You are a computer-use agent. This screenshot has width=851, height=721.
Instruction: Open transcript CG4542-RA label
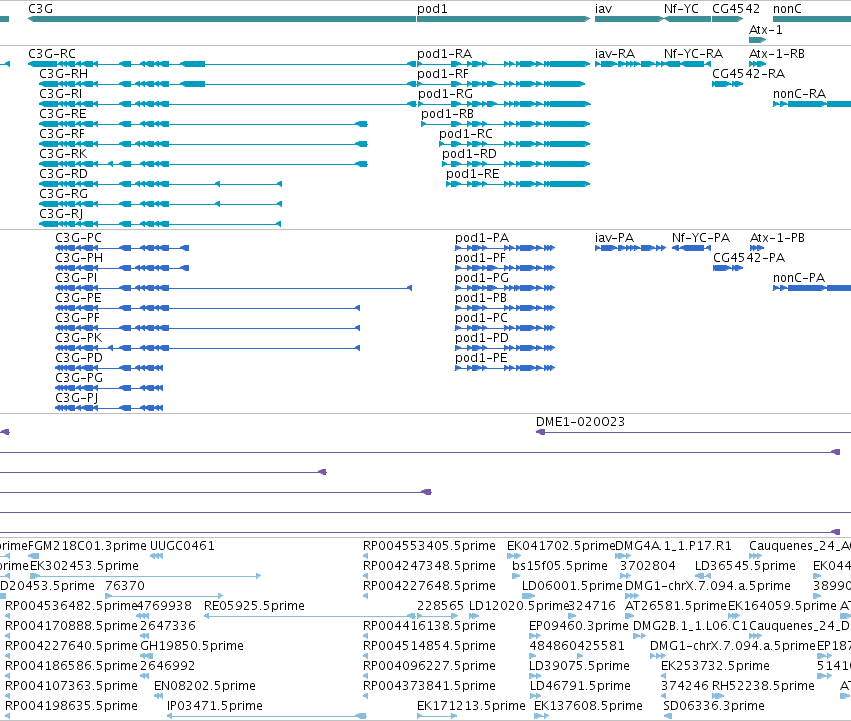(748, 74)
